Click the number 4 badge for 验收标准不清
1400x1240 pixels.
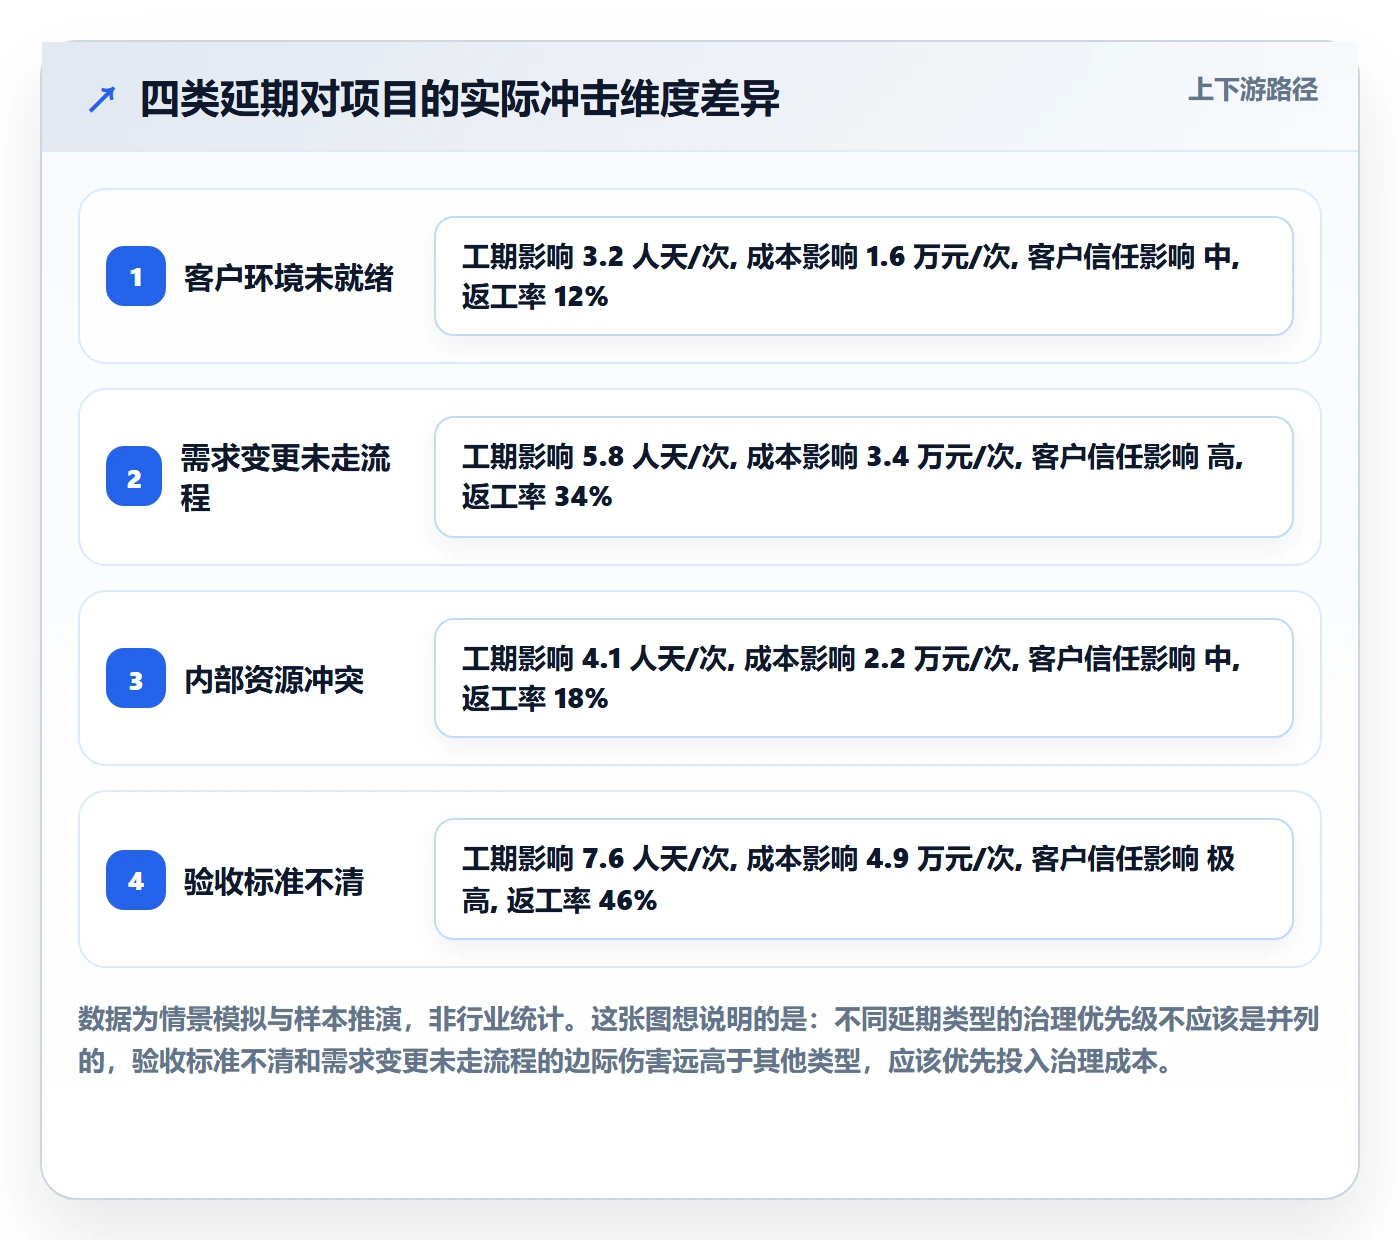[x=136, y=880]
